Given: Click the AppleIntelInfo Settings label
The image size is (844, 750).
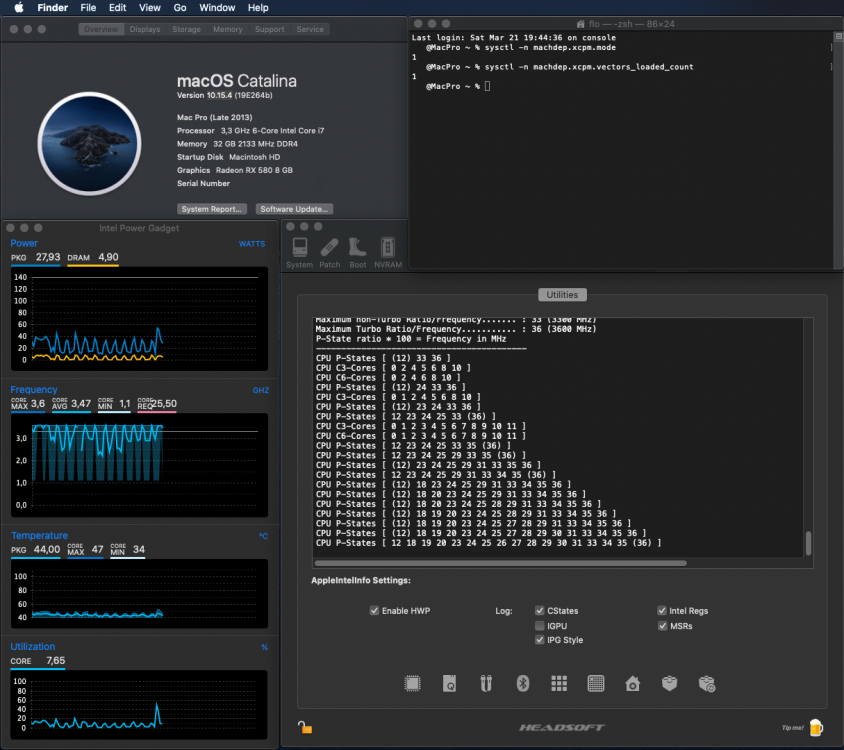Looking at the screenshot, I should click(x=361, y=580).
